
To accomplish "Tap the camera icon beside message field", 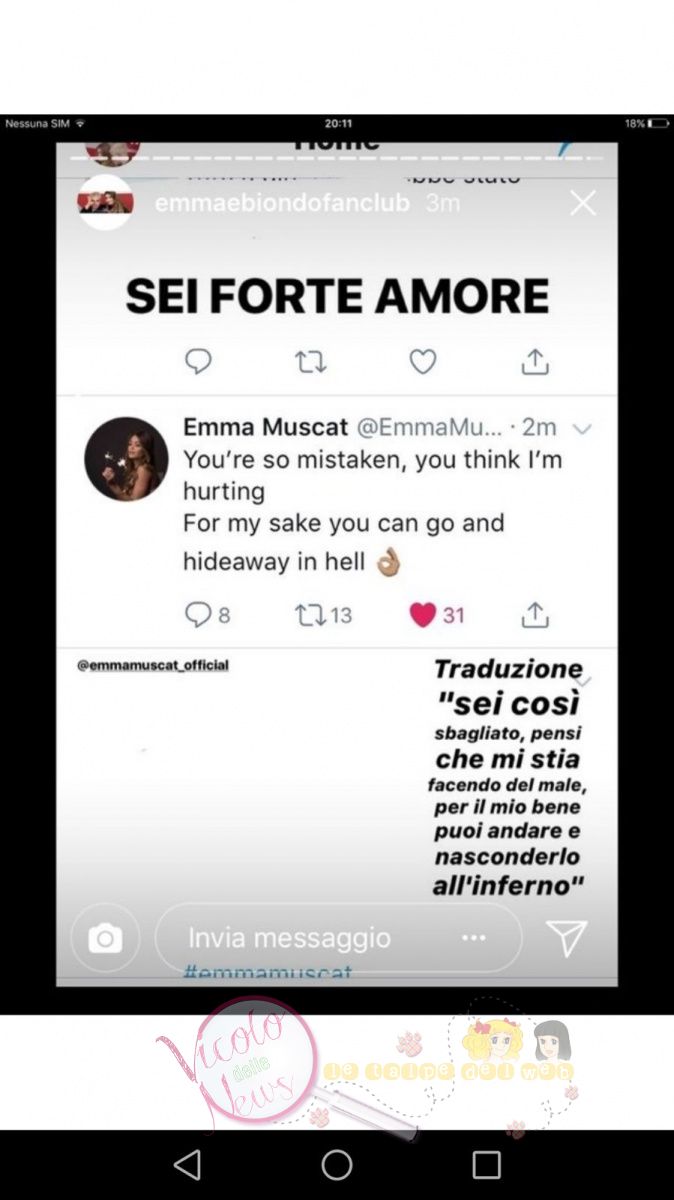I will point(105,938).
